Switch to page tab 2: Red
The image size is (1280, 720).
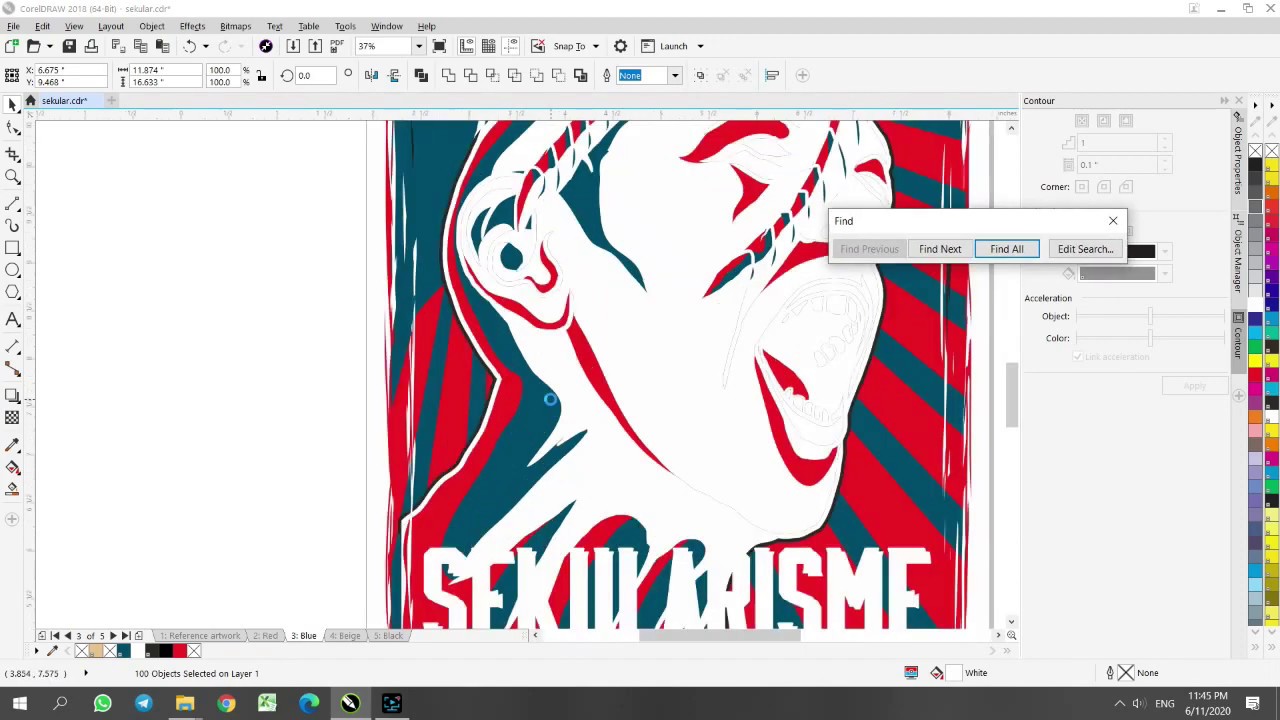(x=265, y=636)
